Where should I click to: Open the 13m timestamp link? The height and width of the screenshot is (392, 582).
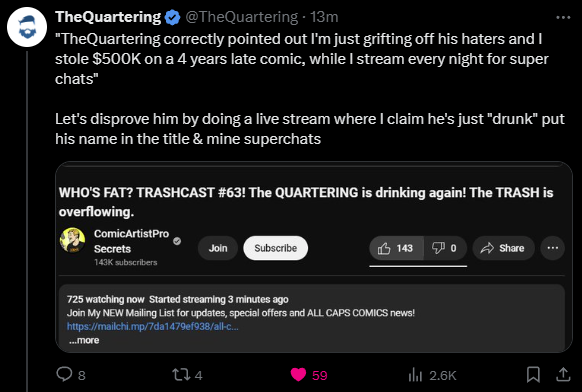click(324, 17)
